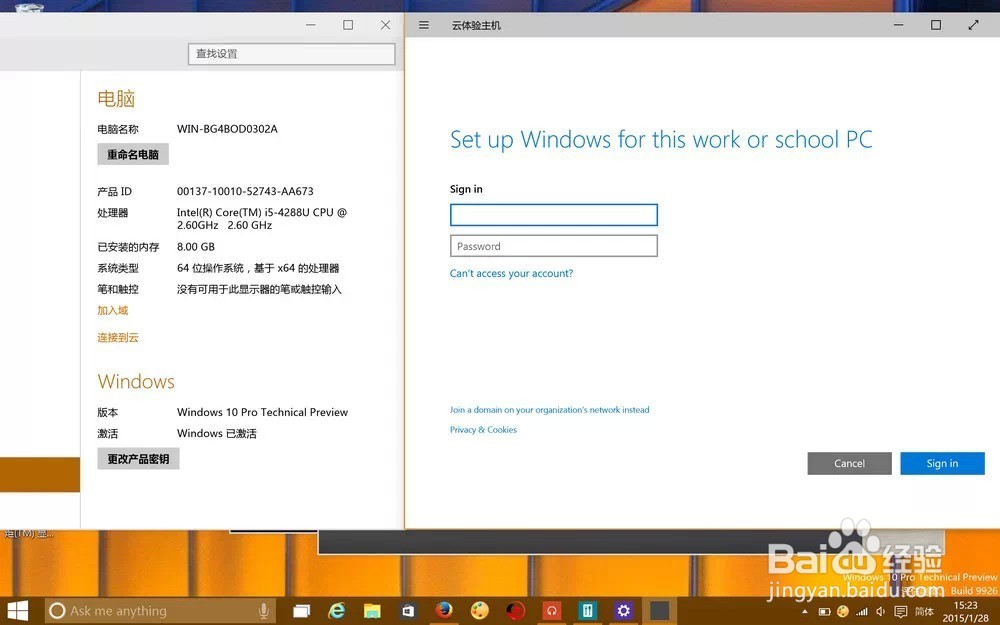1000x625 pixels.
Task: Click Ask me anything search box
Action: pos(159,610)
